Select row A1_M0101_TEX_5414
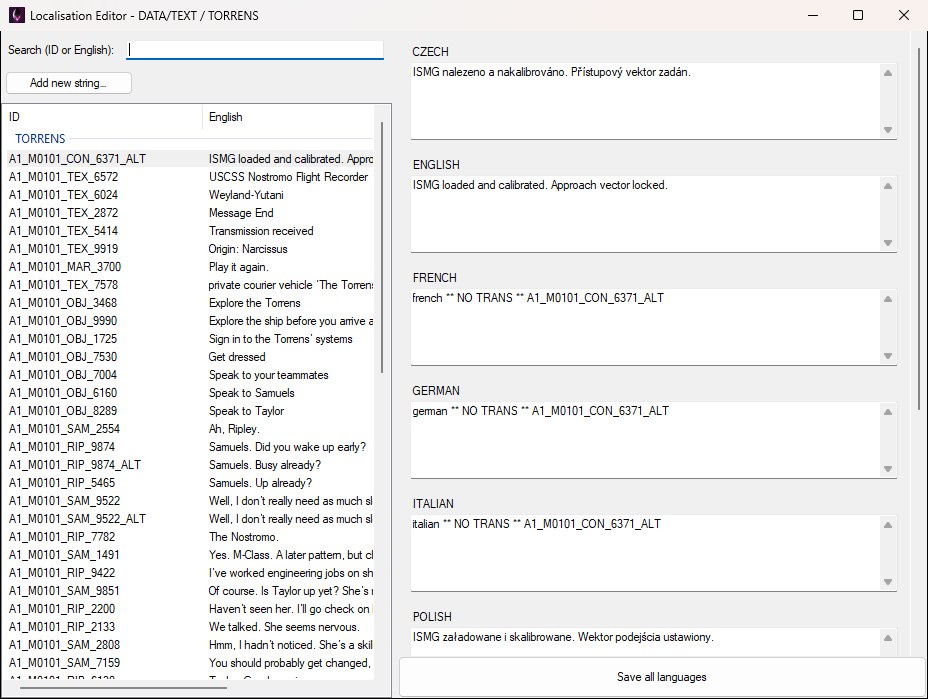Screen dimensions: 928x699 (x=189, y=231)
